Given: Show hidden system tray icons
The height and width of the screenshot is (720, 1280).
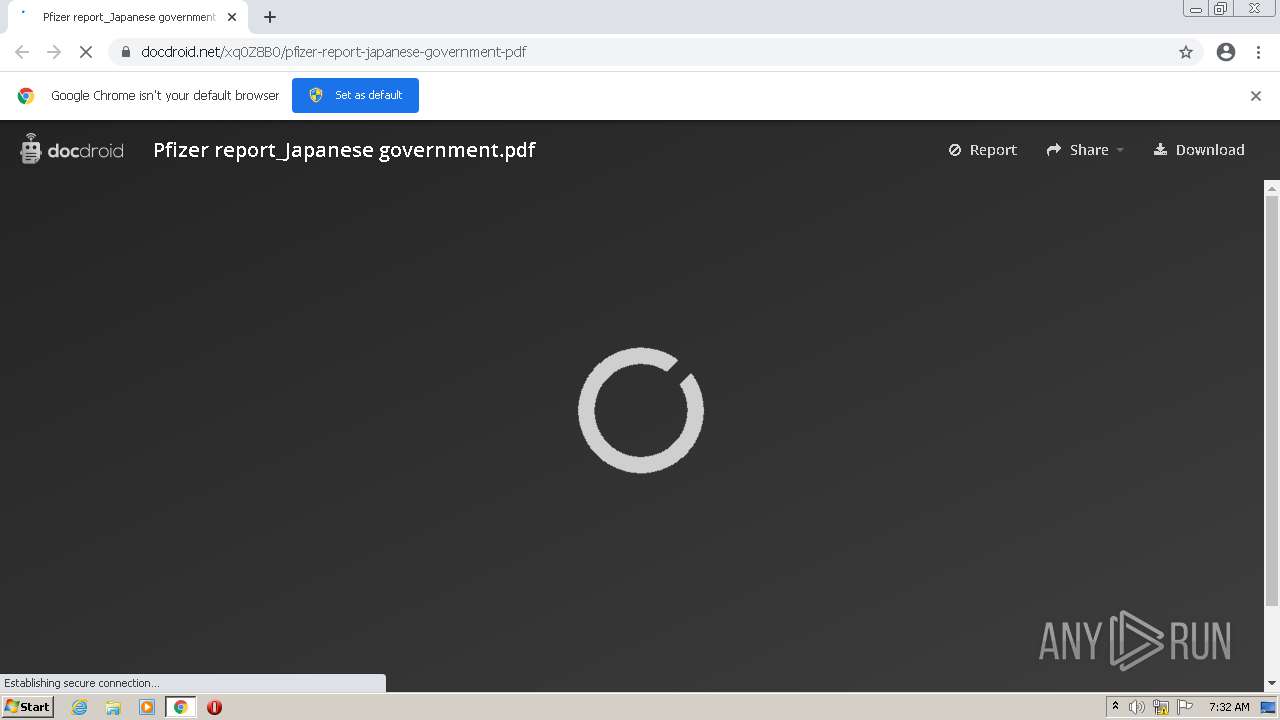Looking at the screenshot, I should (1115, 707).
